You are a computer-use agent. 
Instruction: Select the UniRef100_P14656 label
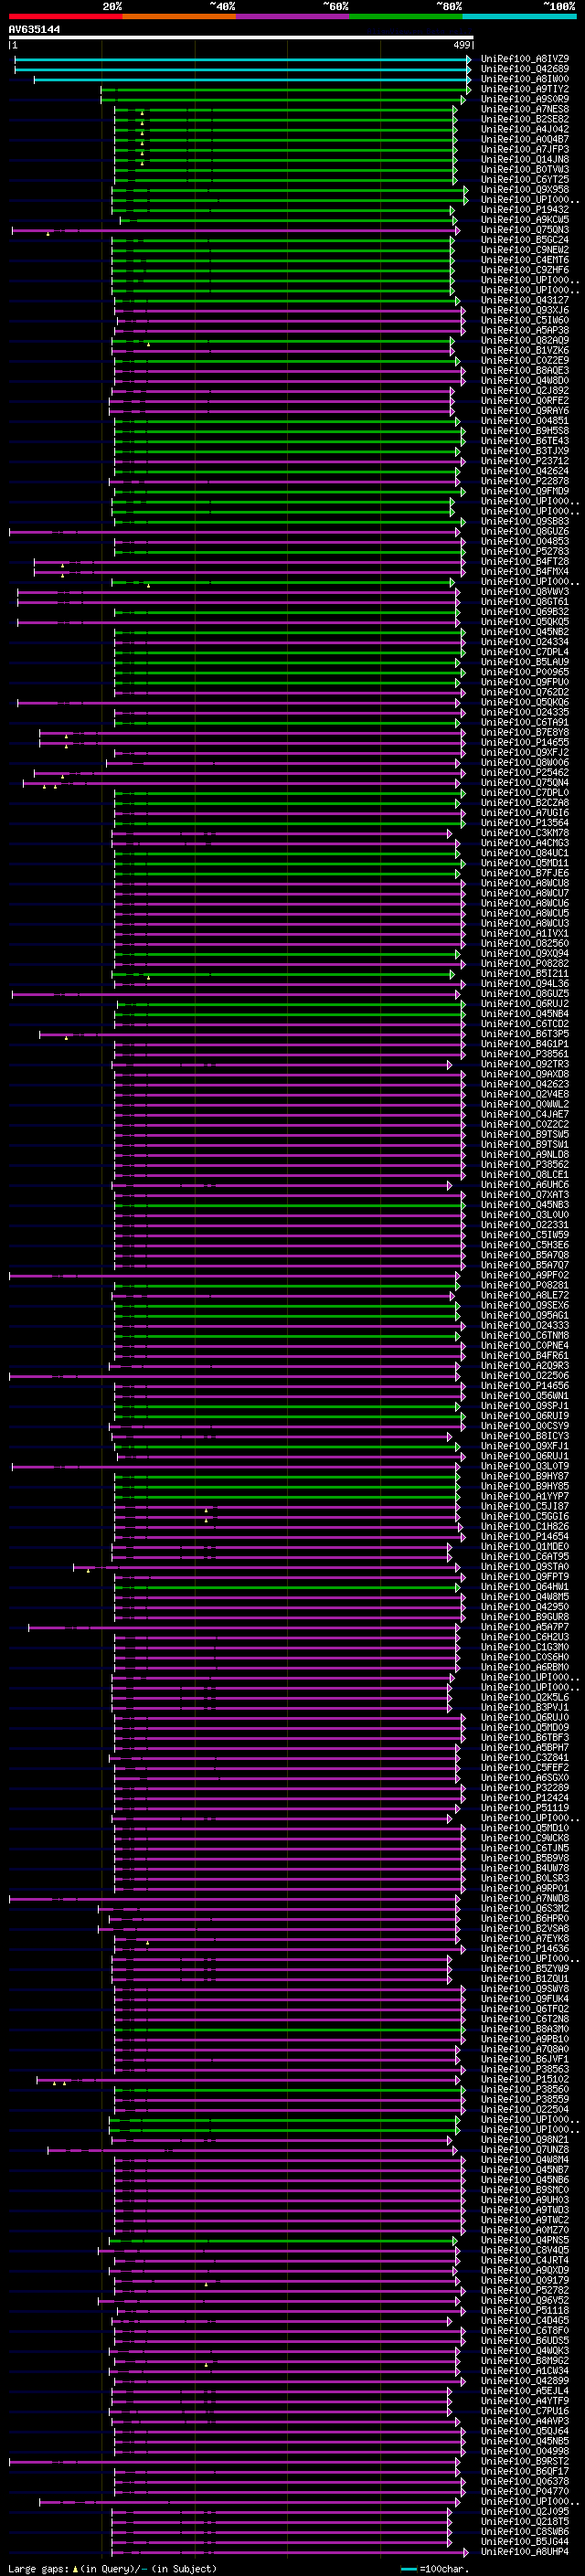(x=525, y=1386)
